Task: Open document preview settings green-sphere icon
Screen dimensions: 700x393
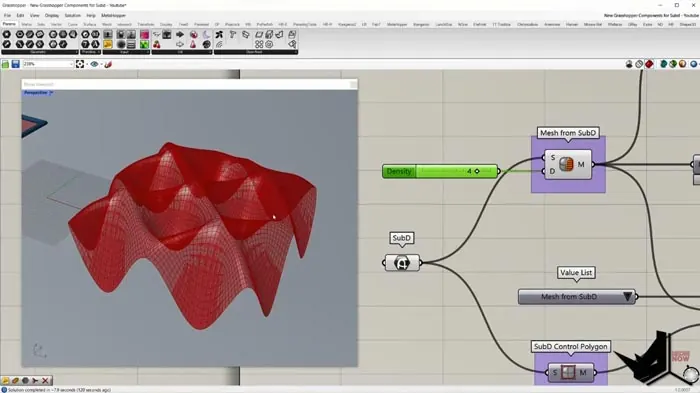Action: click(x=673, y=64)
